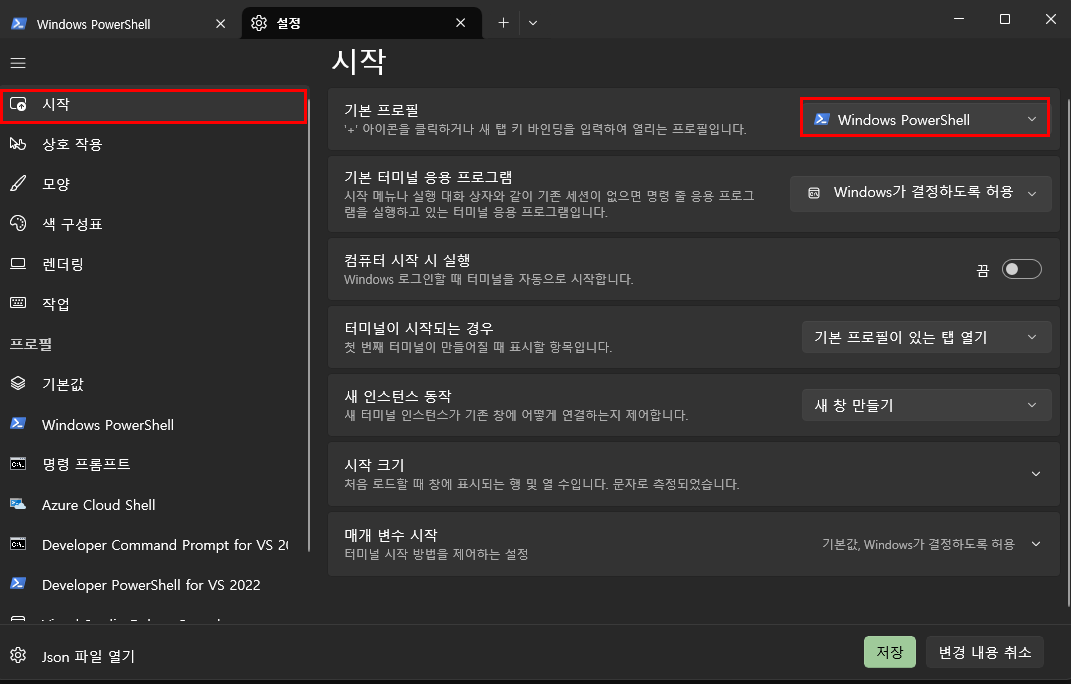Open the 명령 프롬프트 profile settings
The width and height of the screenshot is (1071, 684).
[x=154, y=464]
